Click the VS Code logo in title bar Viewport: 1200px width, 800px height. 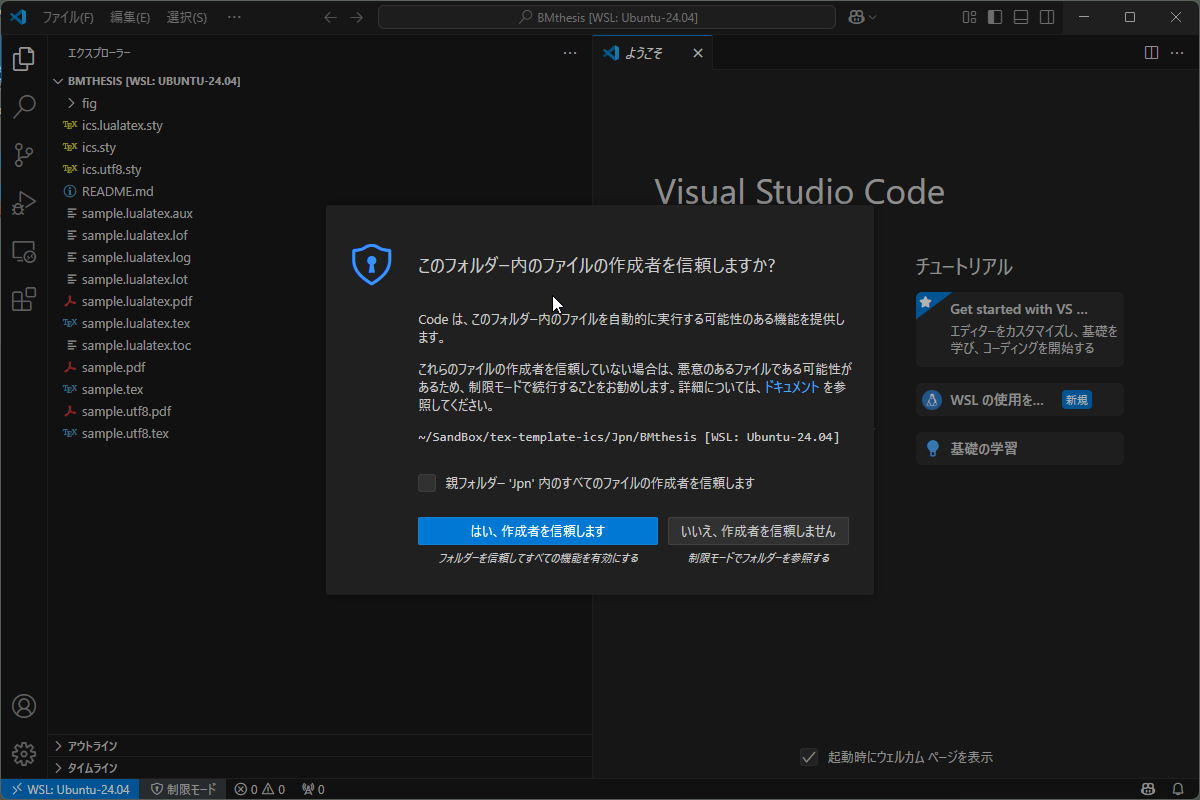18,17
